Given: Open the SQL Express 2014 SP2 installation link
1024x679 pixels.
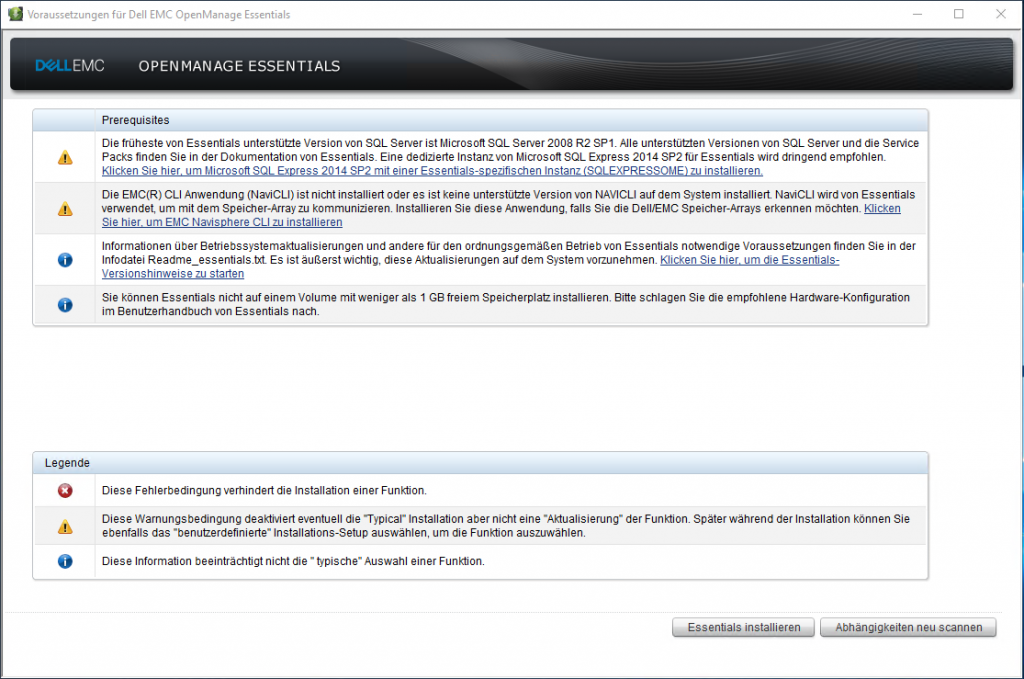Looking at the screenshot, I should coord(432,169).
